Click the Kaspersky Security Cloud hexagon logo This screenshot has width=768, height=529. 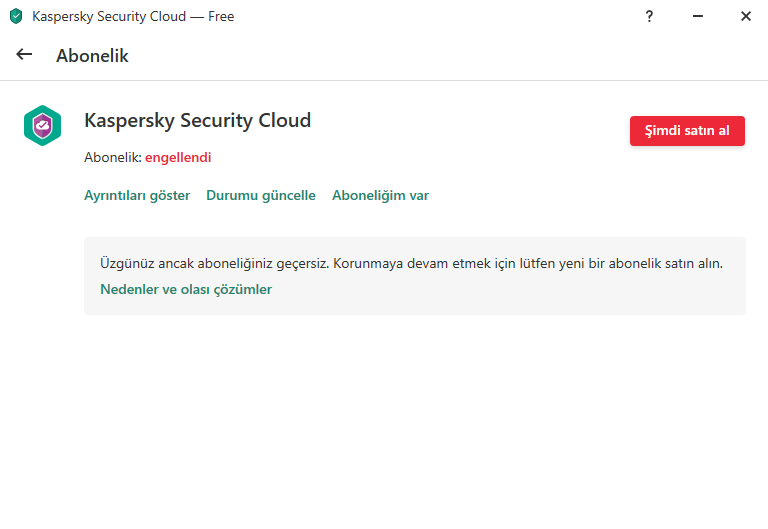tap(43, 125)
